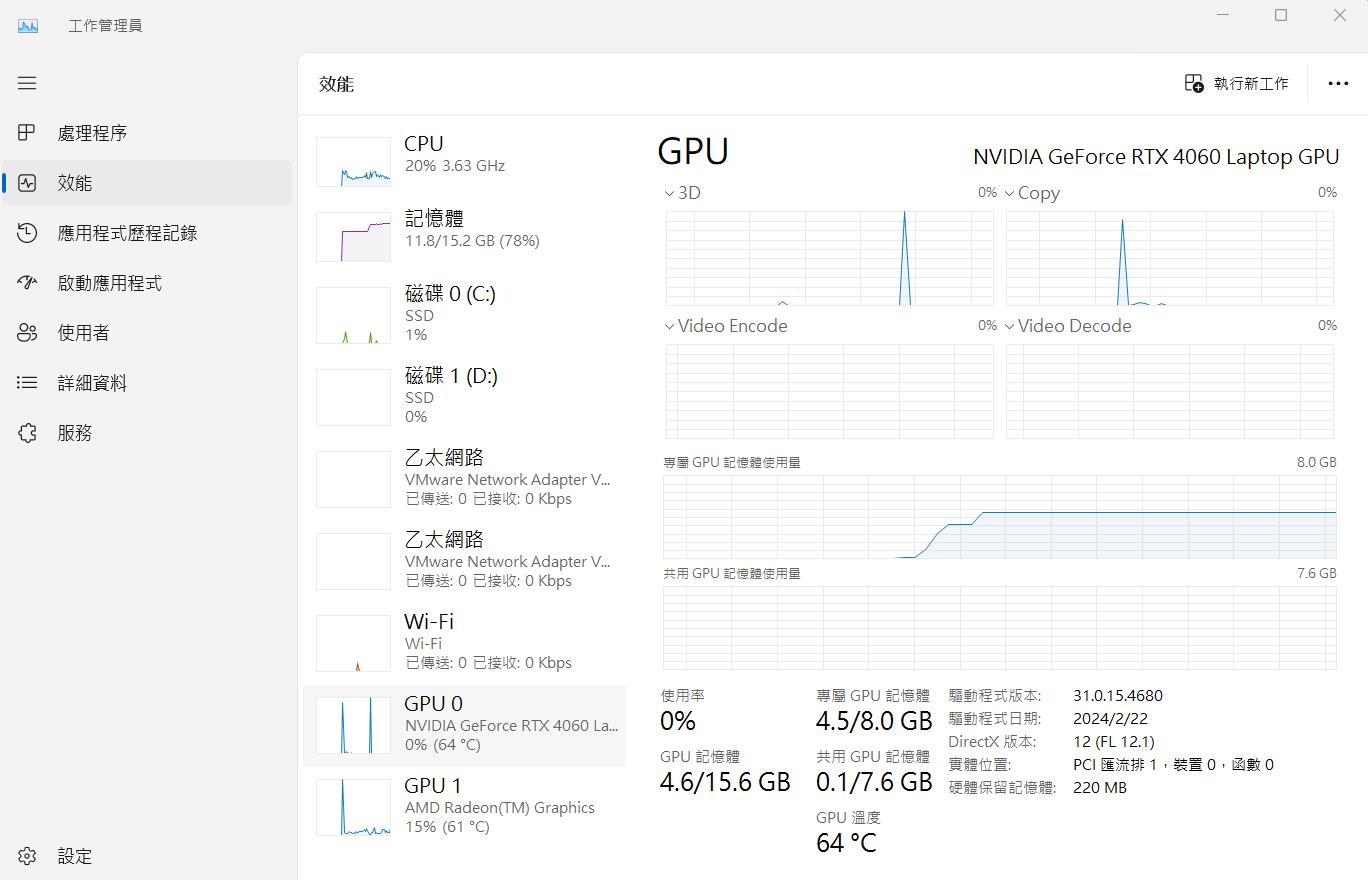Viewport: 1368px width, 880px height.
Task: Open the 處理程序 page
Action: click(146, 133)
